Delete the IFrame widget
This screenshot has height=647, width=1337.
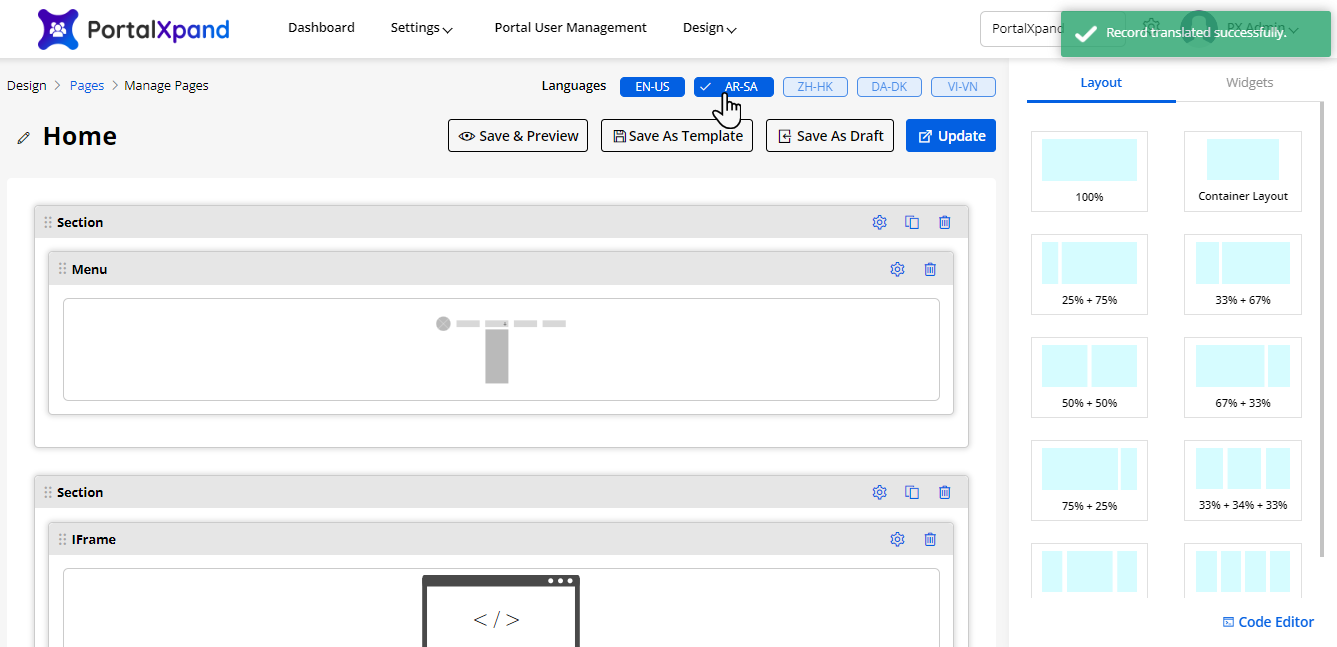click(x=930, y=539)
